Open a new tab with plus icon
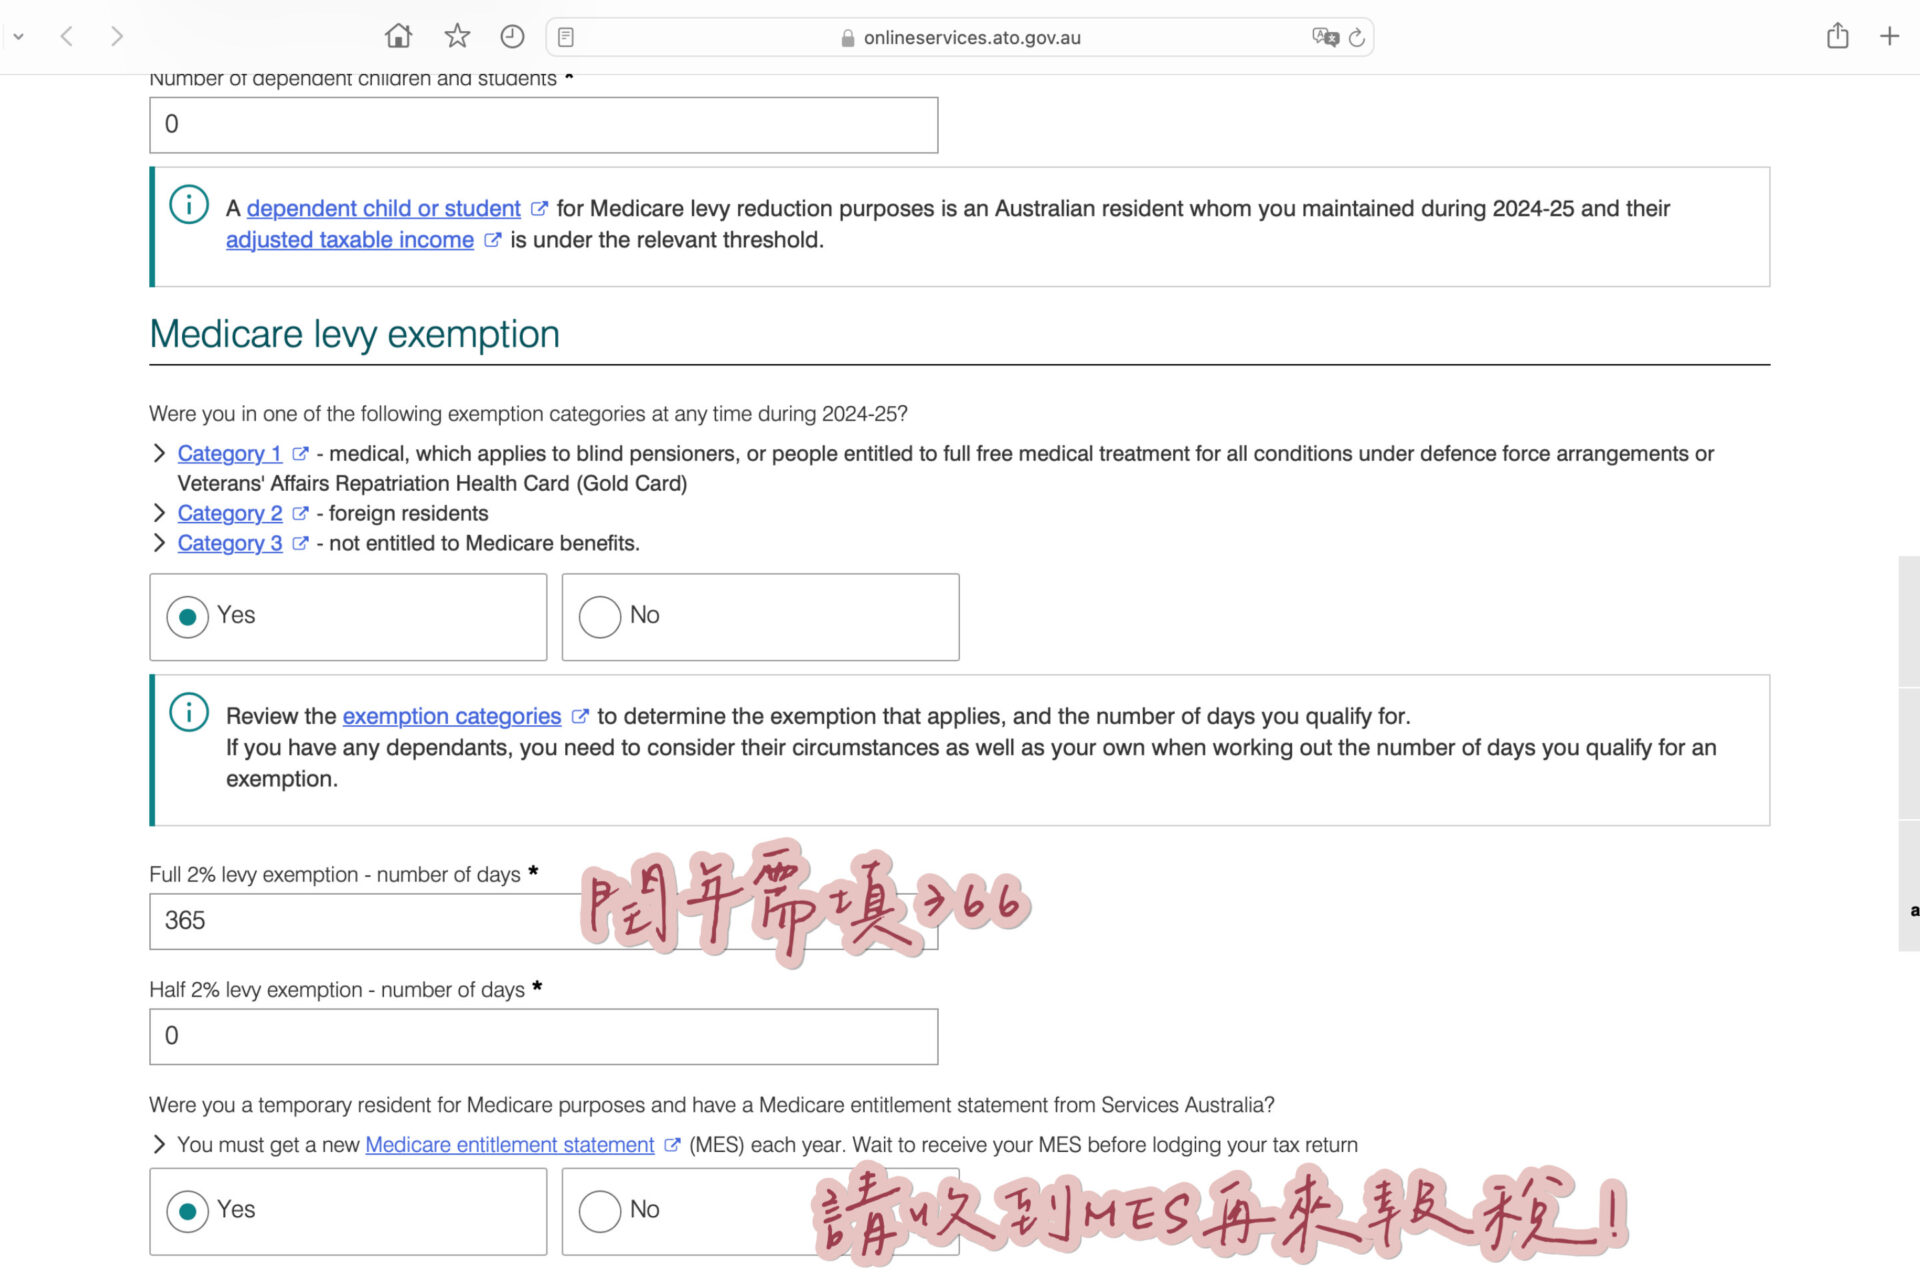 [1889, 37]
